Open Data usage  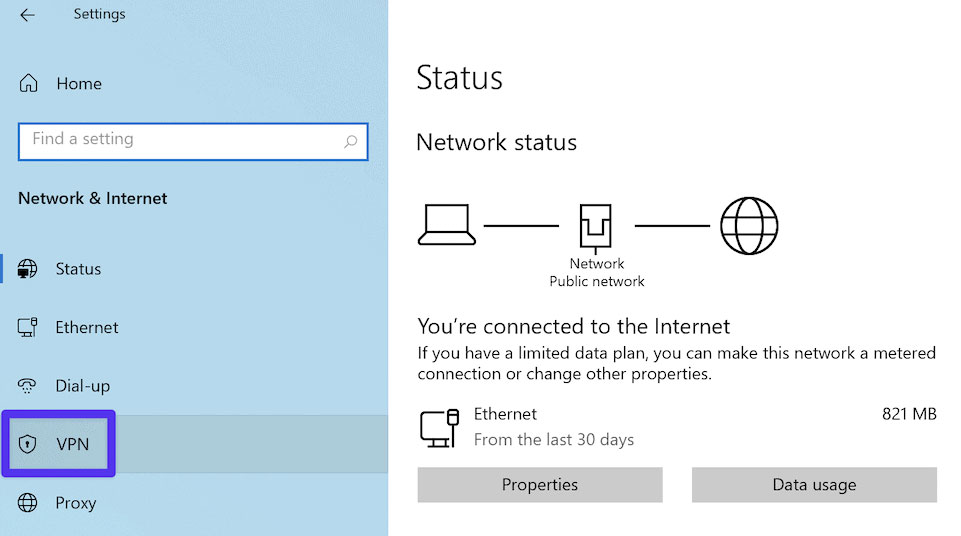click(814, 485)
